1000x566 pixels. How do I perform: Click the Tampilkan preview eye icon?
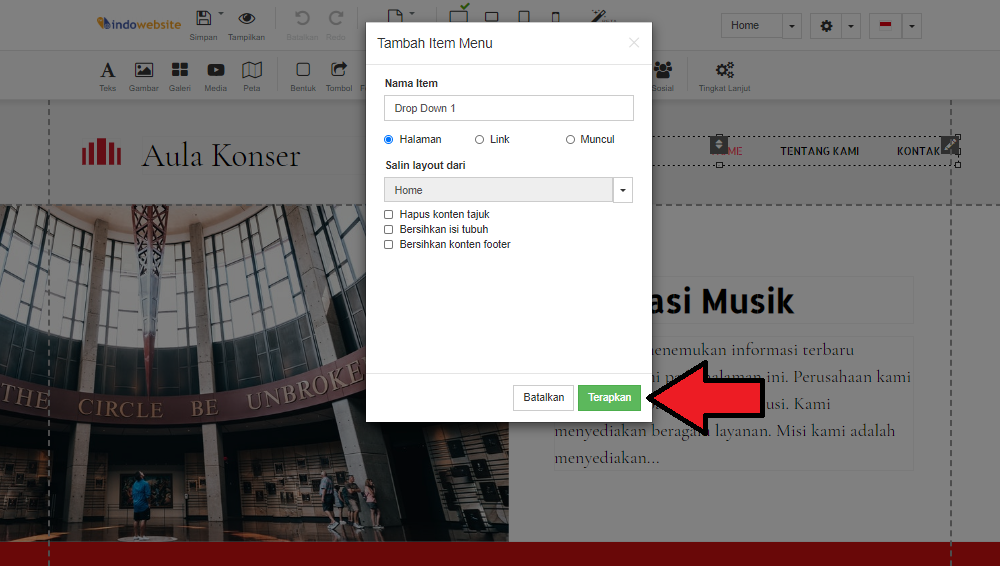coord(247,19)
